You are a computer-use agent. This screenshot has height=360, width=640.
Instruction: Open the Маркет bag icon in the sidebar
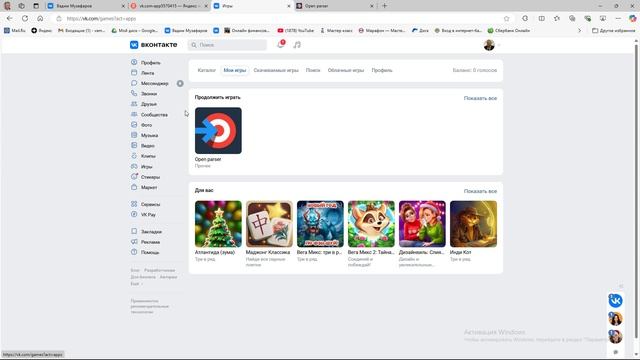point(134,187)
